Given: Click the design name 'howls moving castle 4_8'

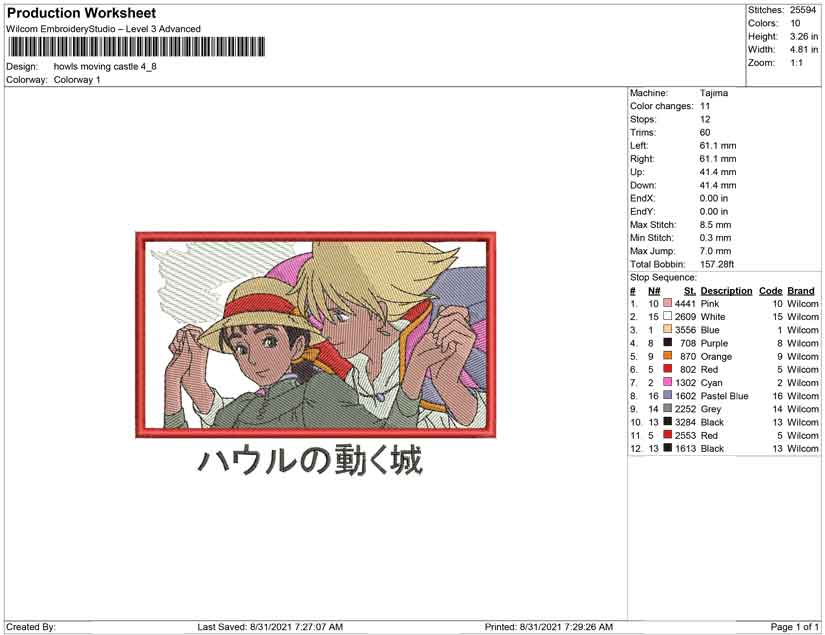Looking at the screenshot, I should coord(105,67).
